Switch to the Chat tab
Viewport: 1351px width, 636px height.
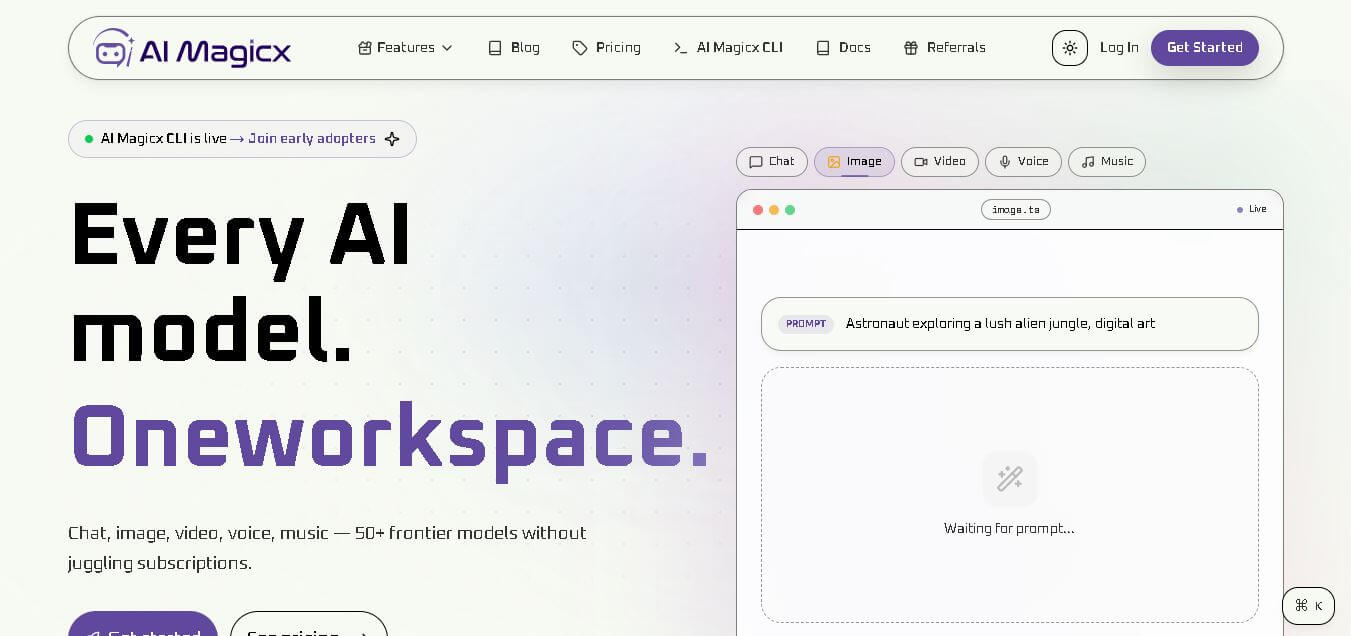click(772, 162)
